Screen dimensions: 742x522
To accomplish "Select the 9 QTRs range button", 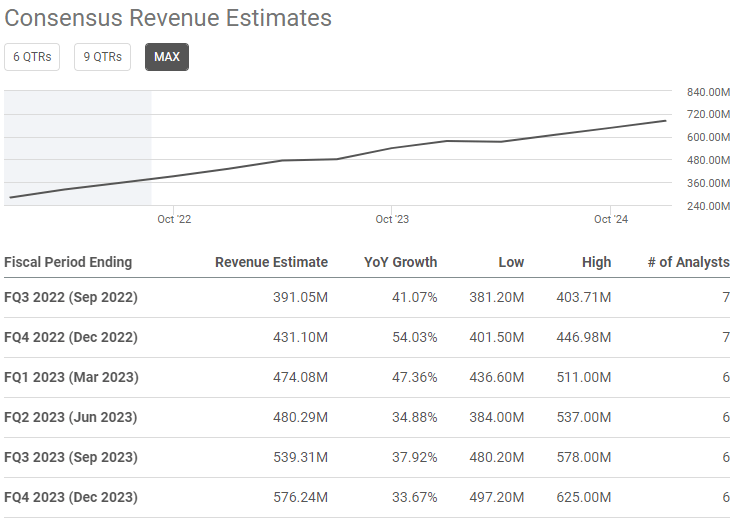I will pos(102,57).
